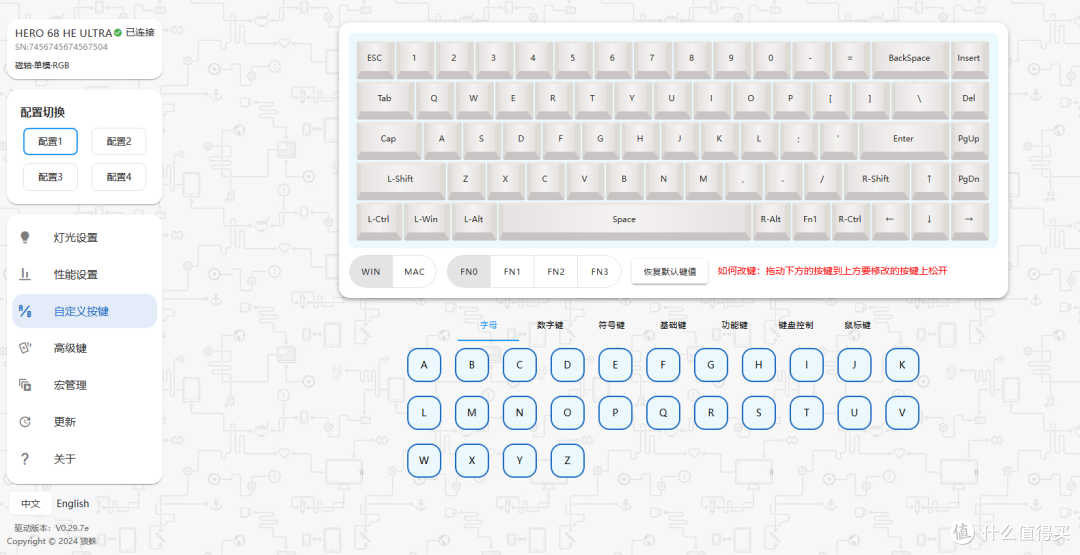Select the FN3 layer
The image size is (1080, 555).
click(599, 271)
